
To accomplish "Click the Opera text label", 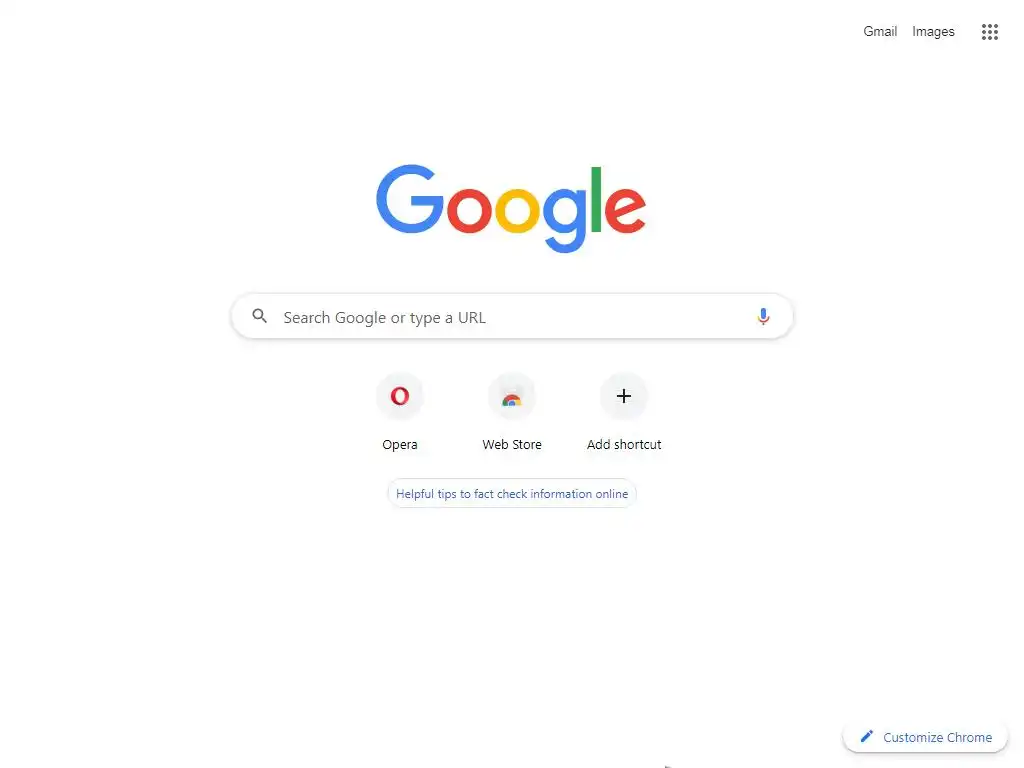I will tap(400, 445).
